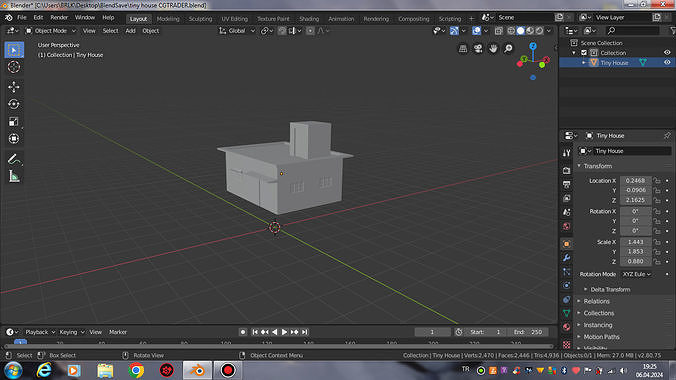This screenshot has width=676, height=380.
Task: Expand the Relations panel
Action: coord(596,301)
